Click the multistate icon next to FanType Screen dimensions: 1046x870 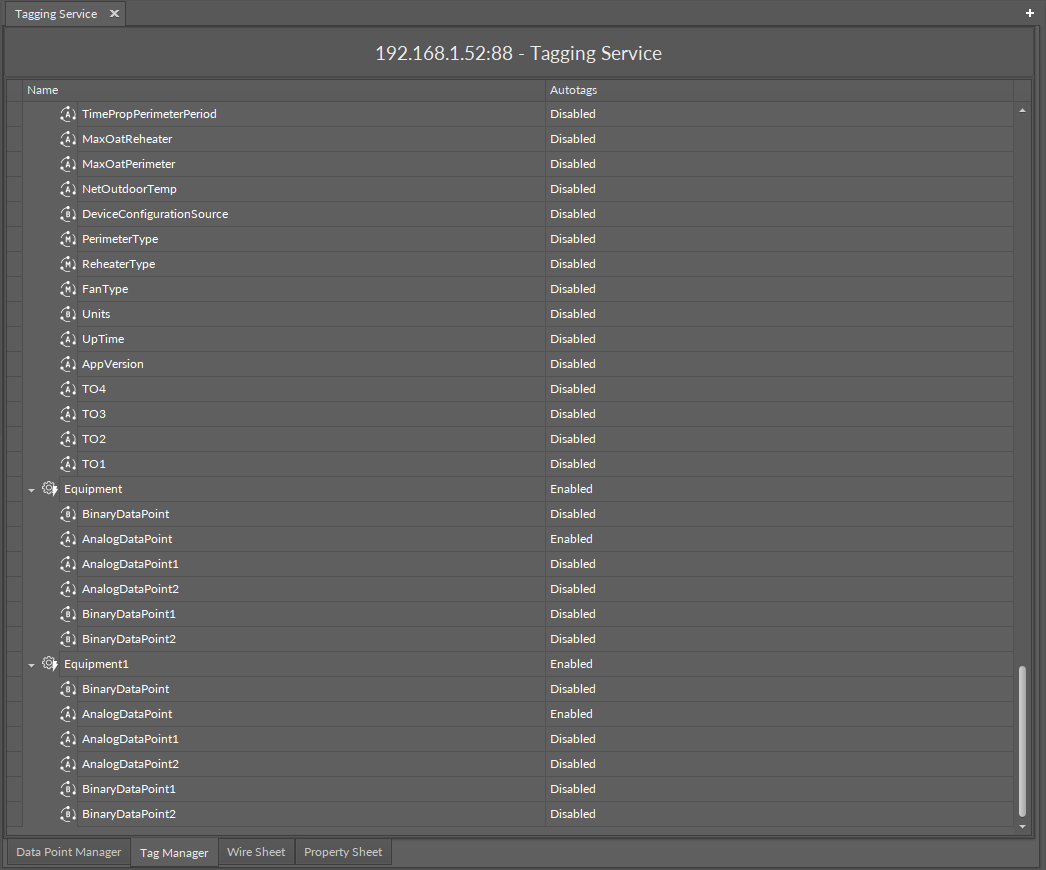click(67, 288)
